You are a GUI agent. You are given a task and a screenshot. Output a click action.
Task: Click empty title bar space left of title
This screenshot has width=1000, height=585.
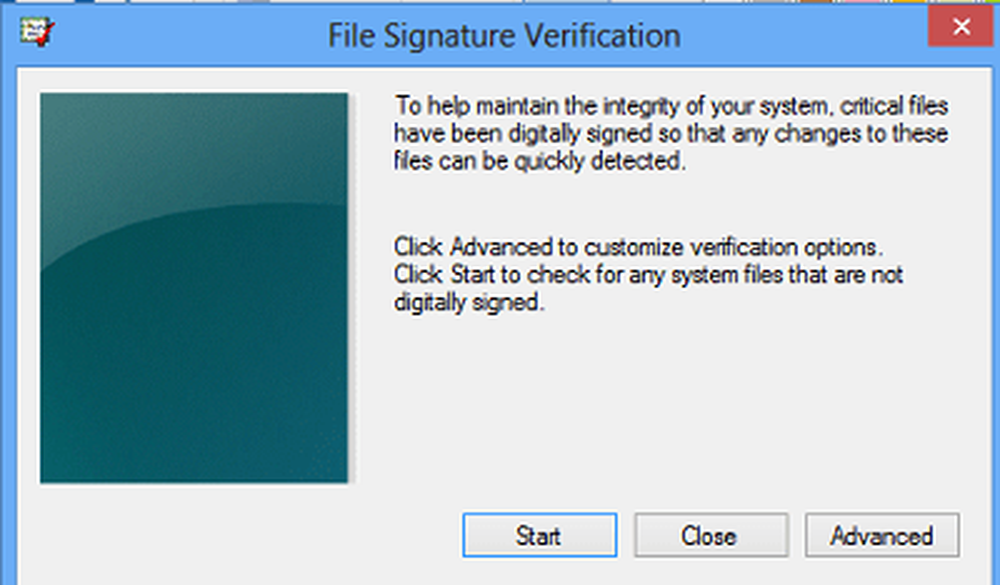point(180,34)
